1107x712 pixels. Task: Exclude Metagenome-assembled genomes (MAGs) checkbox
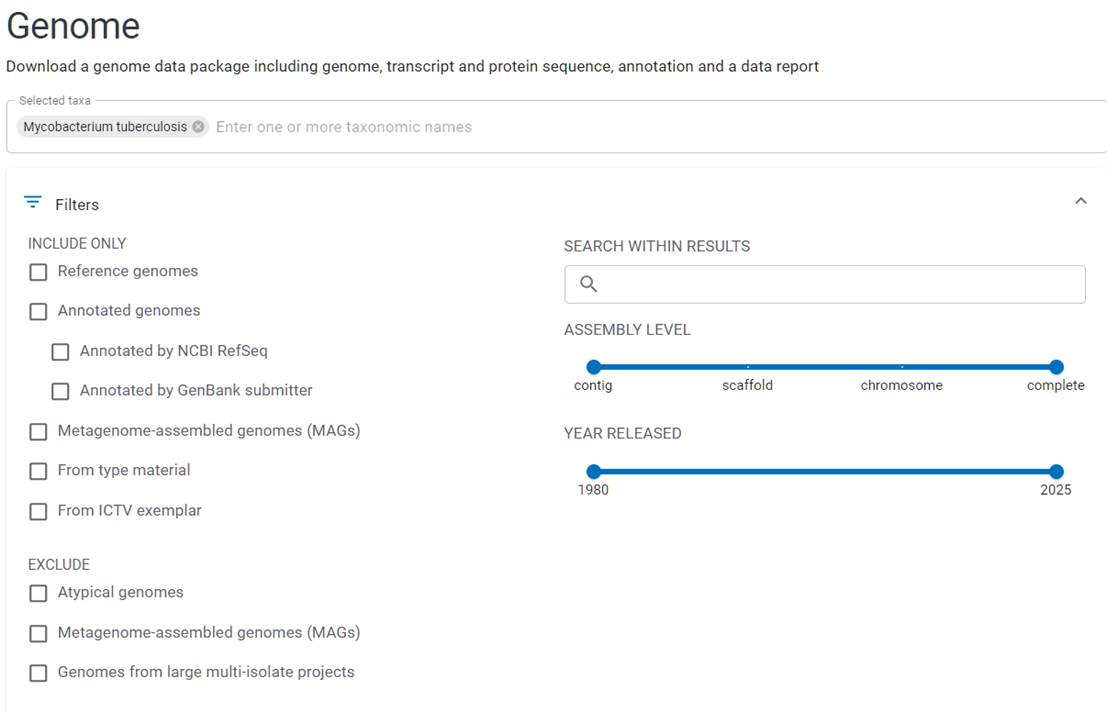pyautogui.click(x=38, y=633)
